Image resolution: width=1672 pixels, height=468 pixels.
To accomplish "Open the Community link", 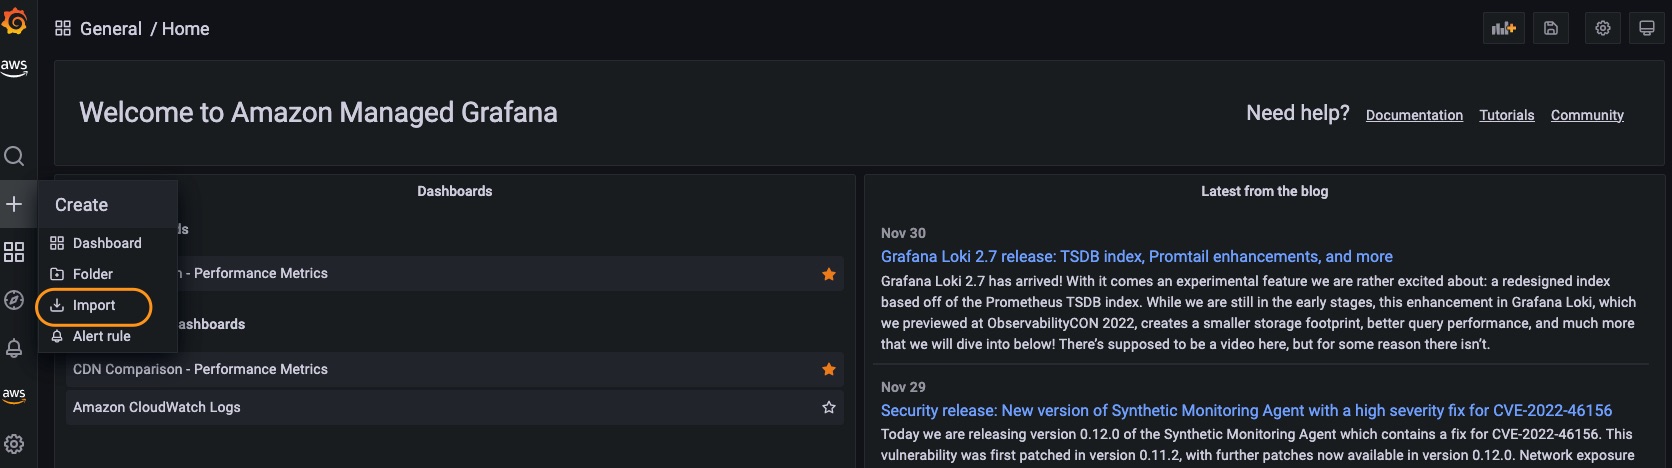I will click(x=1587, y=115).
